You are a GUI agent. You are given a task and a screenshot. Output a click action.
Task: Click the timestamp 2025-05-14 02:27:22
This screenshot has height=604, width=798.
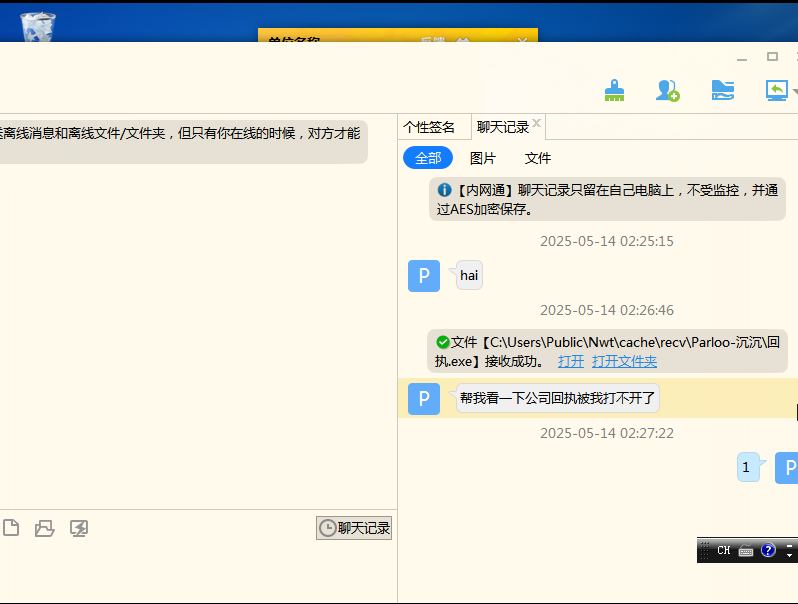click(607, 433)
